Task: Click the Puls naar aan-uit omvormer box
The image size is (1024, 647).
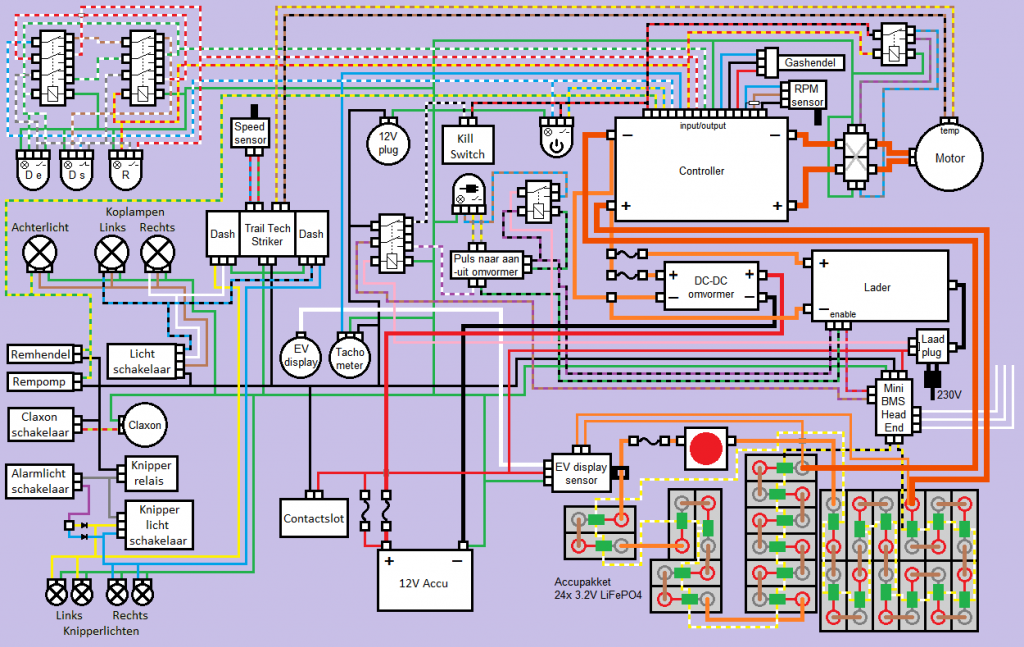Action: pos(486,266)
